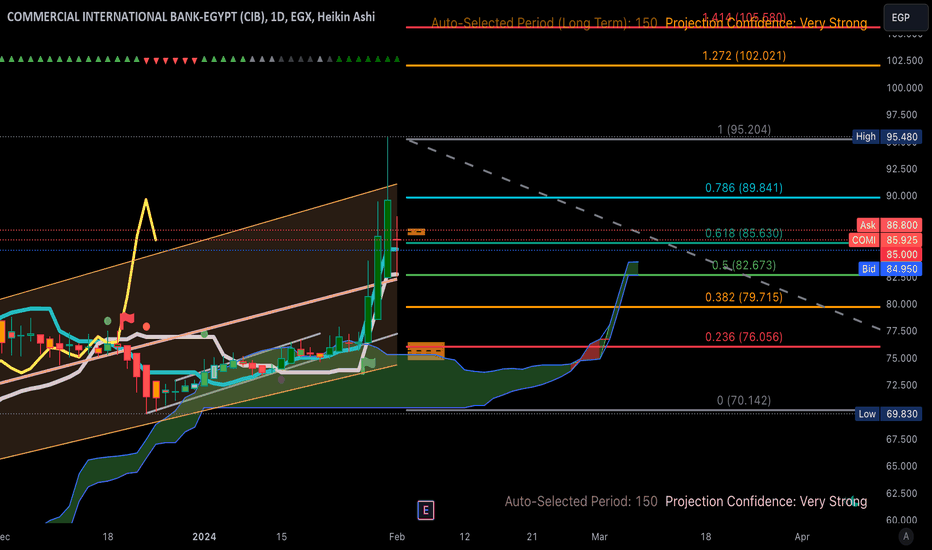Open the EGP currency selector
Image resolution: width=932 pixels, height=550 pixels.
pos(905,17)
